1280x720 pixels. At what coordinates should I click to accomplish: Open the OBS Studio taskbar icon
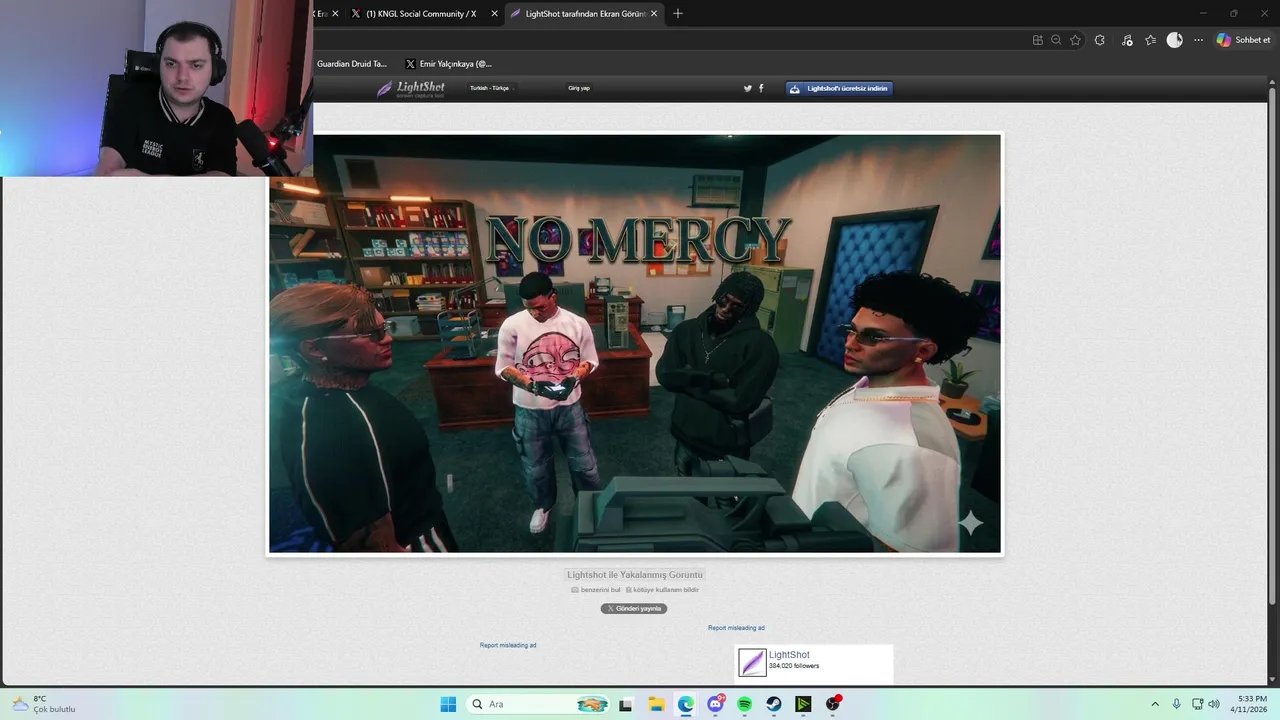tap(833, 704)
